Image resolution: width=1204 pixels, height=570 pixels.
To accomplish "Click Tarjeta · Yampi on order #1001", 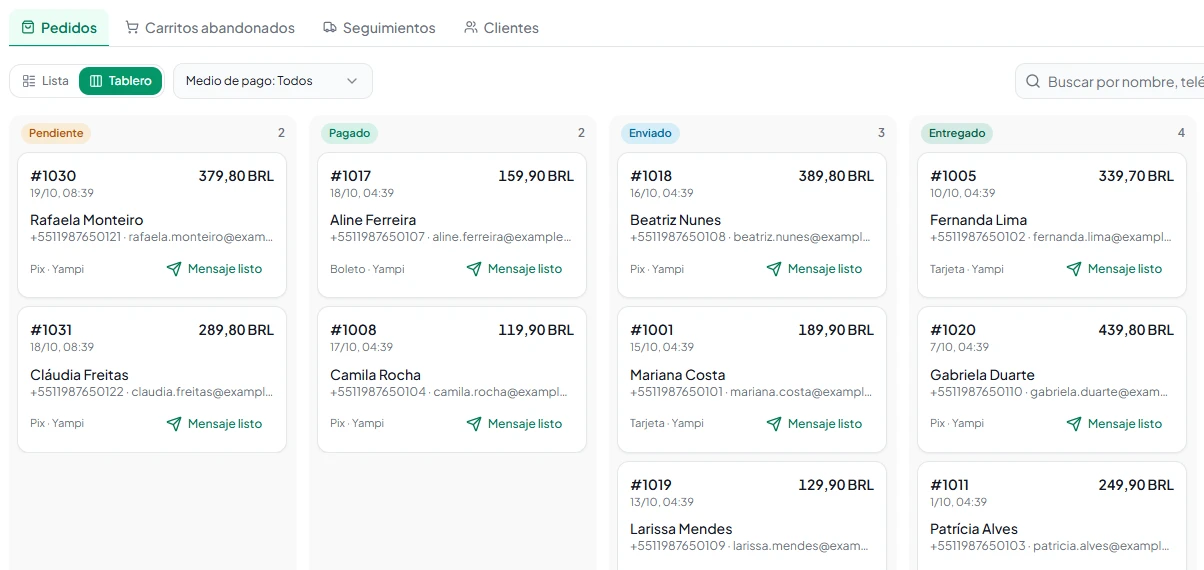I will pos(667,424).
